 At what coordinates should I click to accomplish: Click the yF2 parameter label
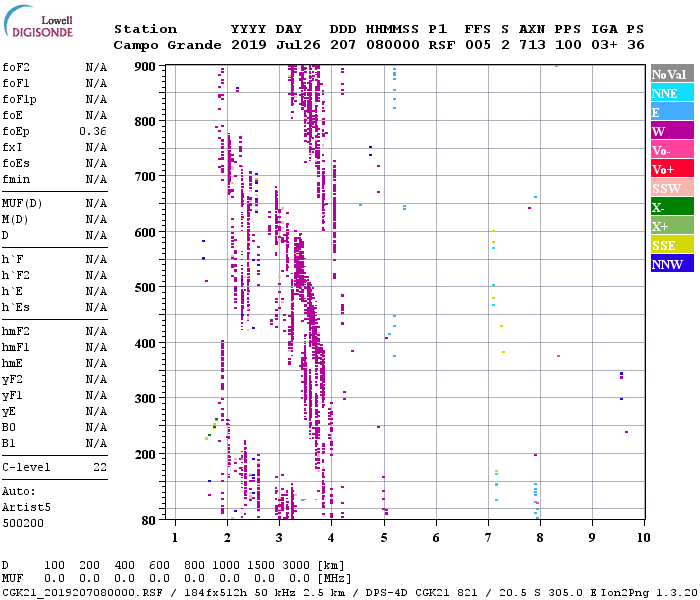coord(12,380)
